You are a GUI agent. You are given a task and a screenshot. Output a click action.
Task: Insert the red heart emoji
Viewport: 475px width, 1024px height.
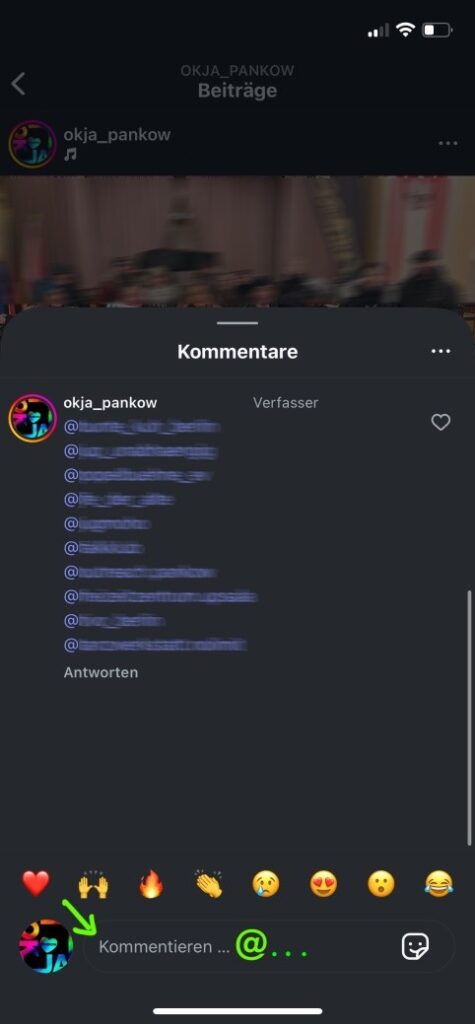36,884
